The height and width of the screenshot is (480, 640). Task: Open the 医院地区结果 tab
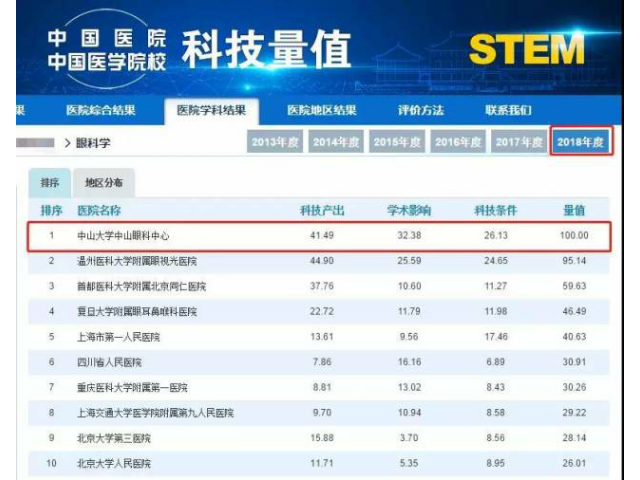point(322,110)
